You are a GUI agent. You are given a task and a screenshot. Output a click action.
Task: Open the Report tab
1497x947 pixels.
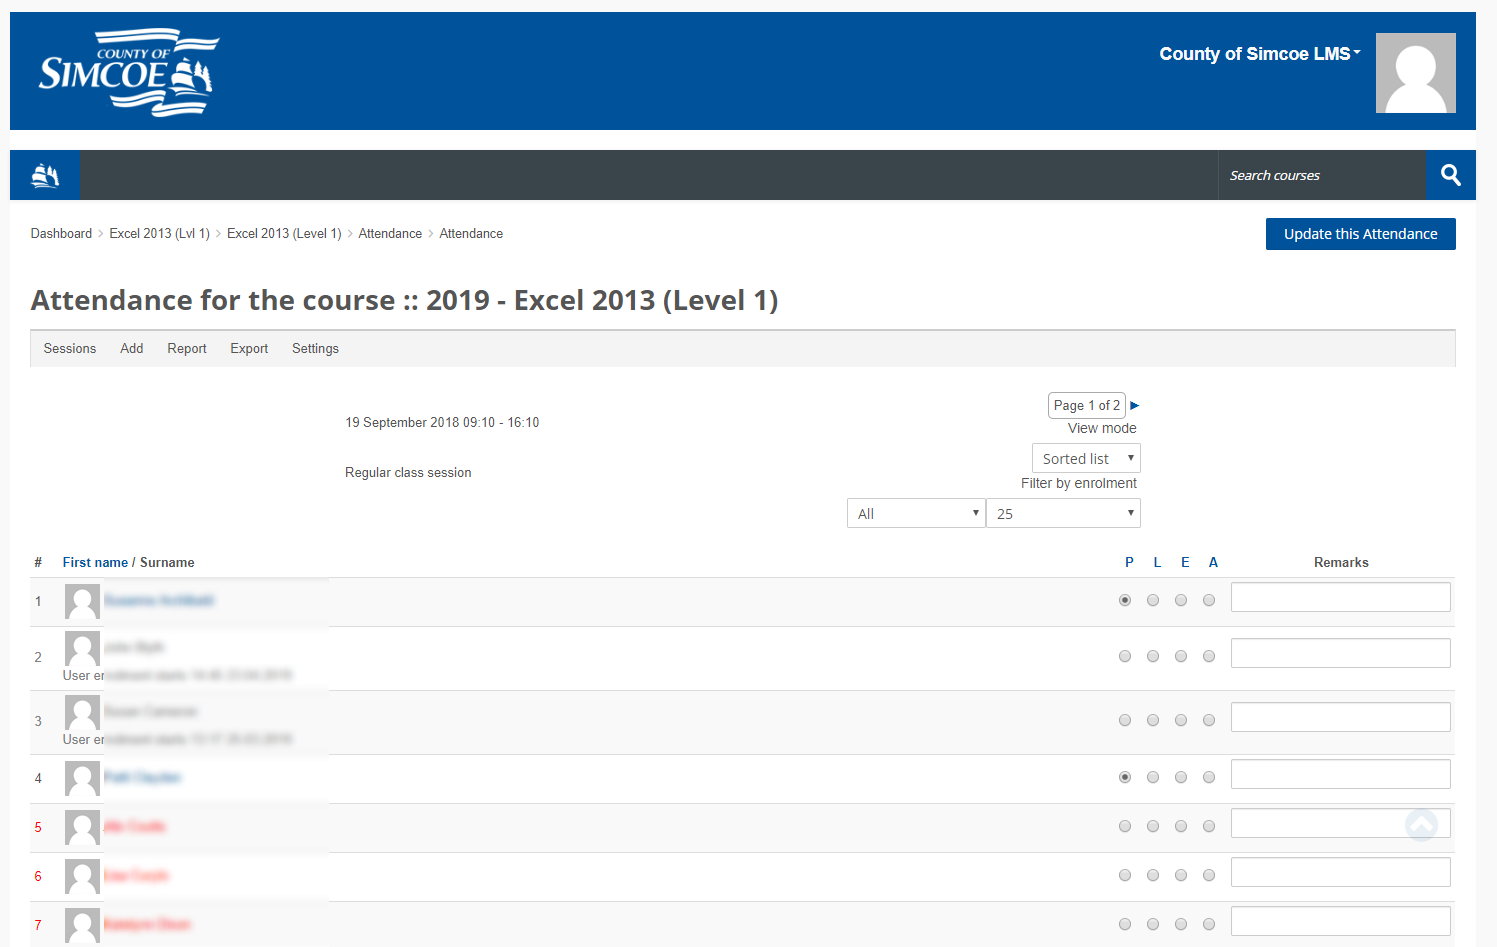[x=187, y=348]
